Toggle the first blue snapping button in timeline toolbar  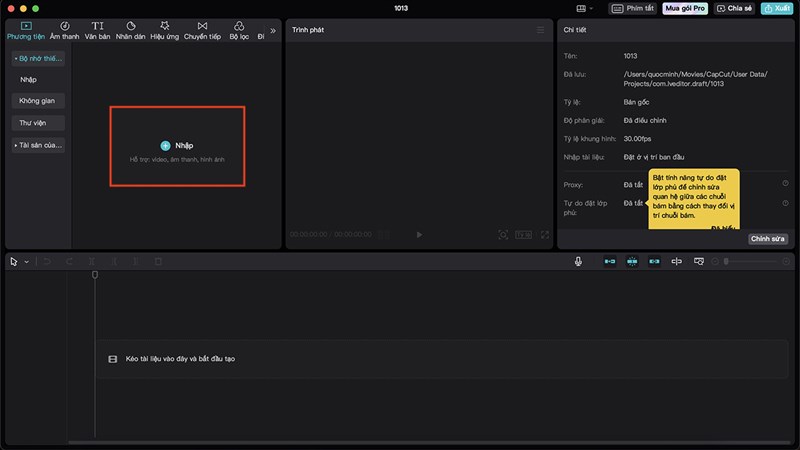pyautogui.click(x=609, y=261)
